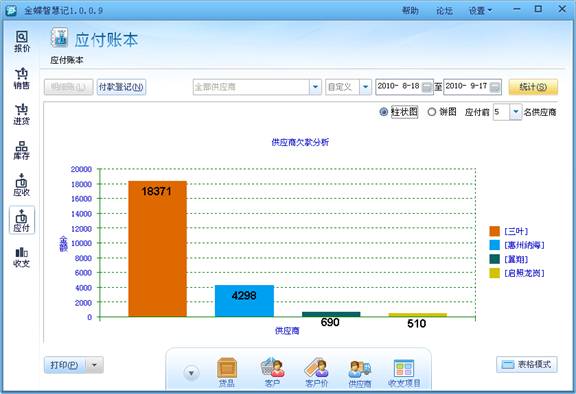Open the start date calendar picker
576x394 pixels.
(x=426, y=87)
